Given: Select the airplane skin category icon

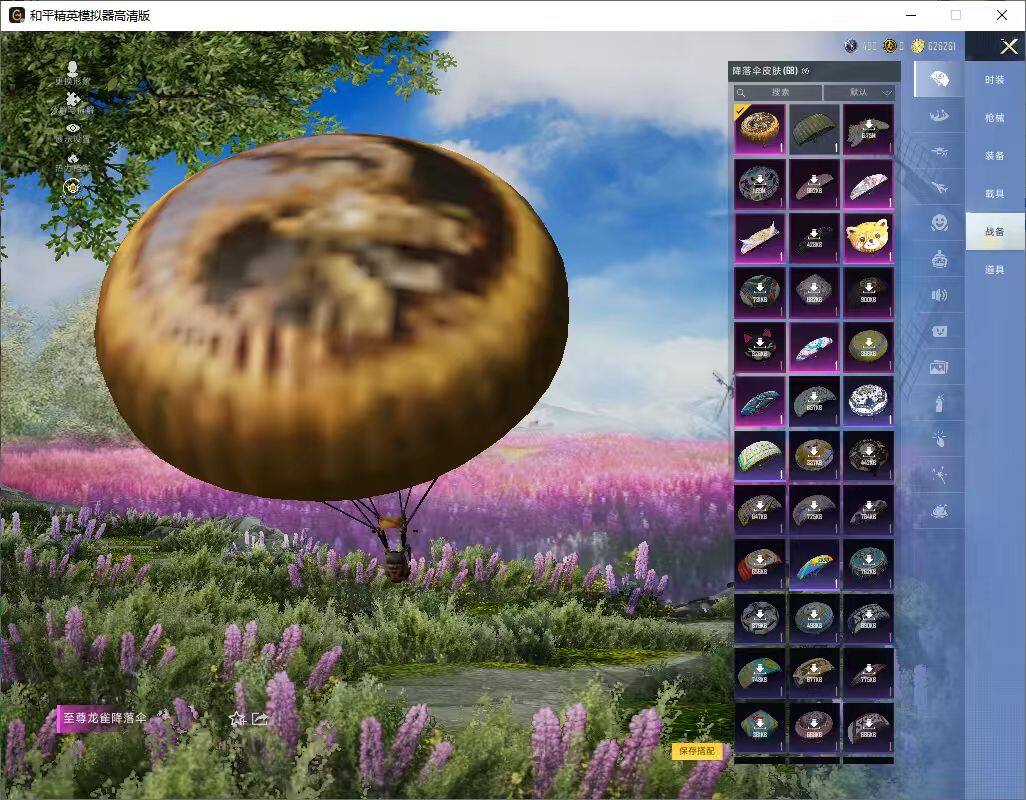Looking at the screenshot, I should pos(939,188).
